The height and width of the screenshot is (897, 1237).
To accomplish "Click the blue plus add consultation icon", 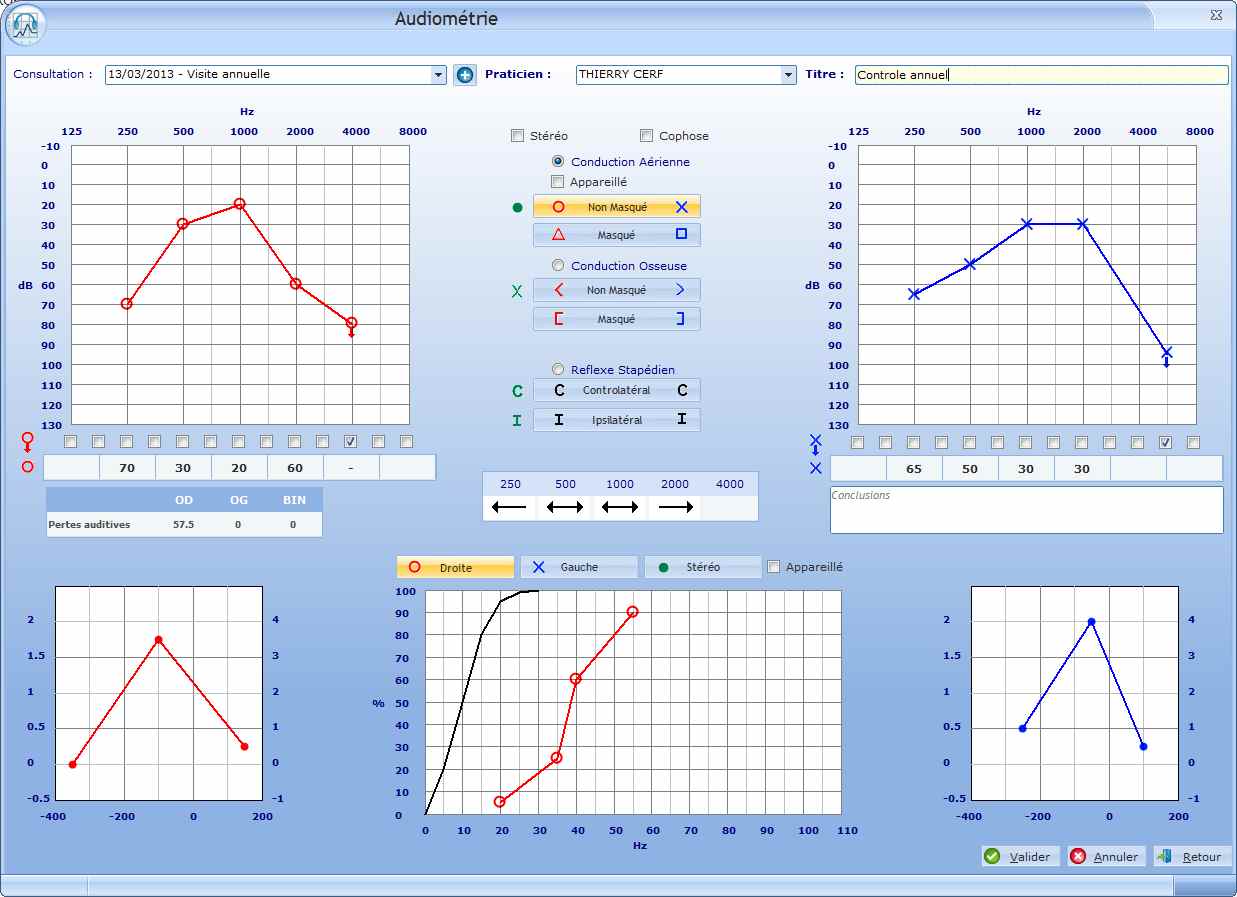I will coord(464,75).
